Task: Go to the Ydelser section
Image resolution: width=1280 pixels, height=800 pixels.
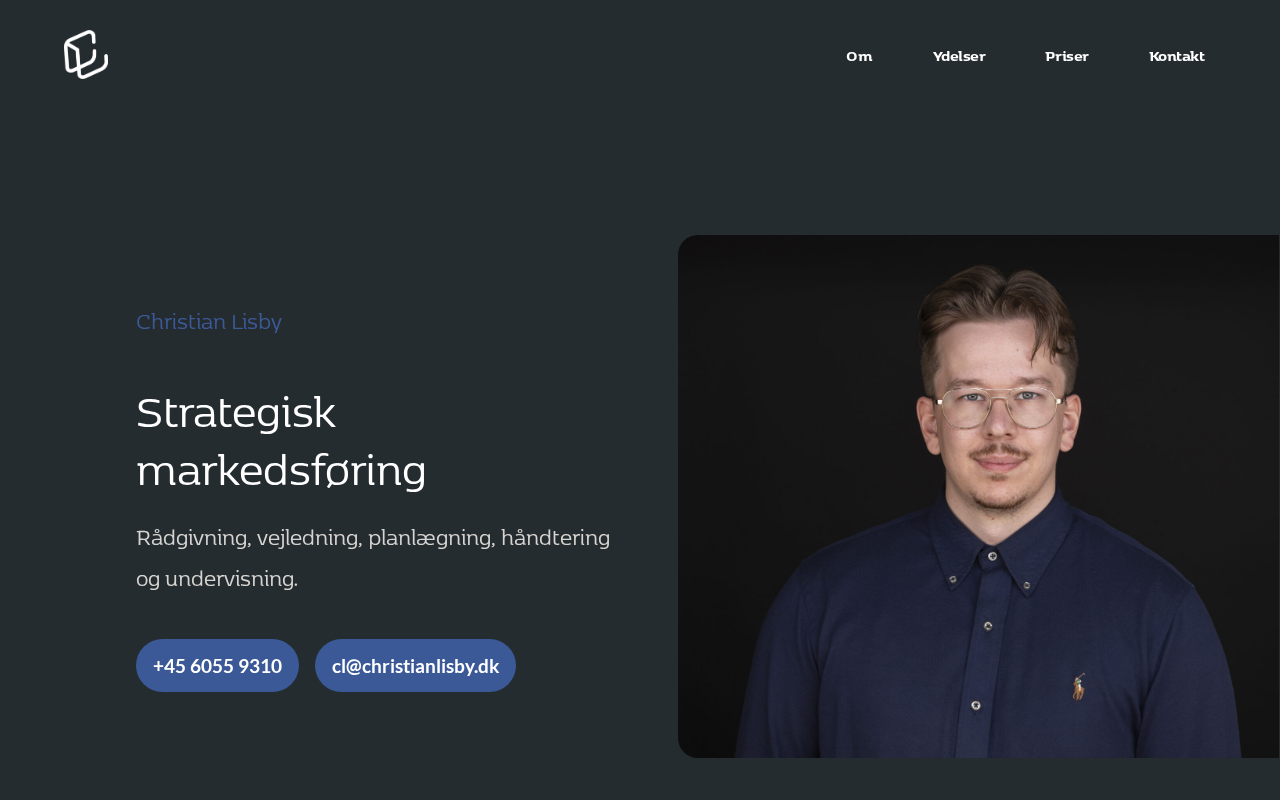Action: (959, 56)
